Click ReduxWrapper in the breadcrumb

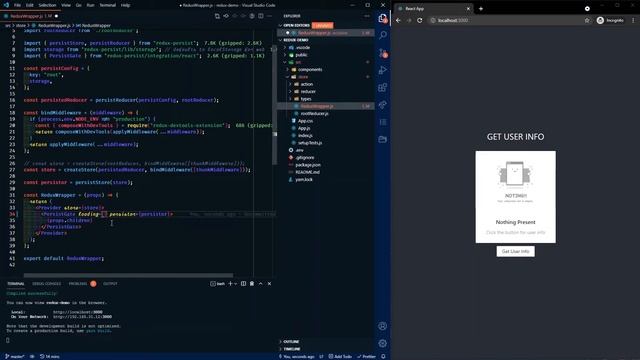coord(96,25)
